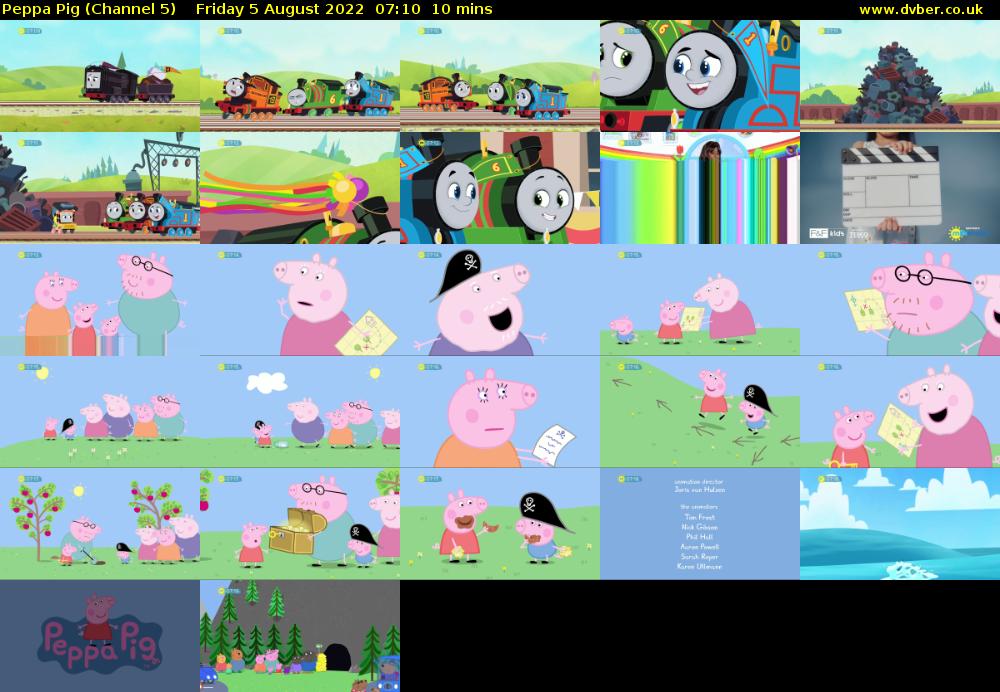Open thumbnail of dark diesel engine pulling wagon
This screenshot has height=692, width=1000.
[x=99, y=76]
